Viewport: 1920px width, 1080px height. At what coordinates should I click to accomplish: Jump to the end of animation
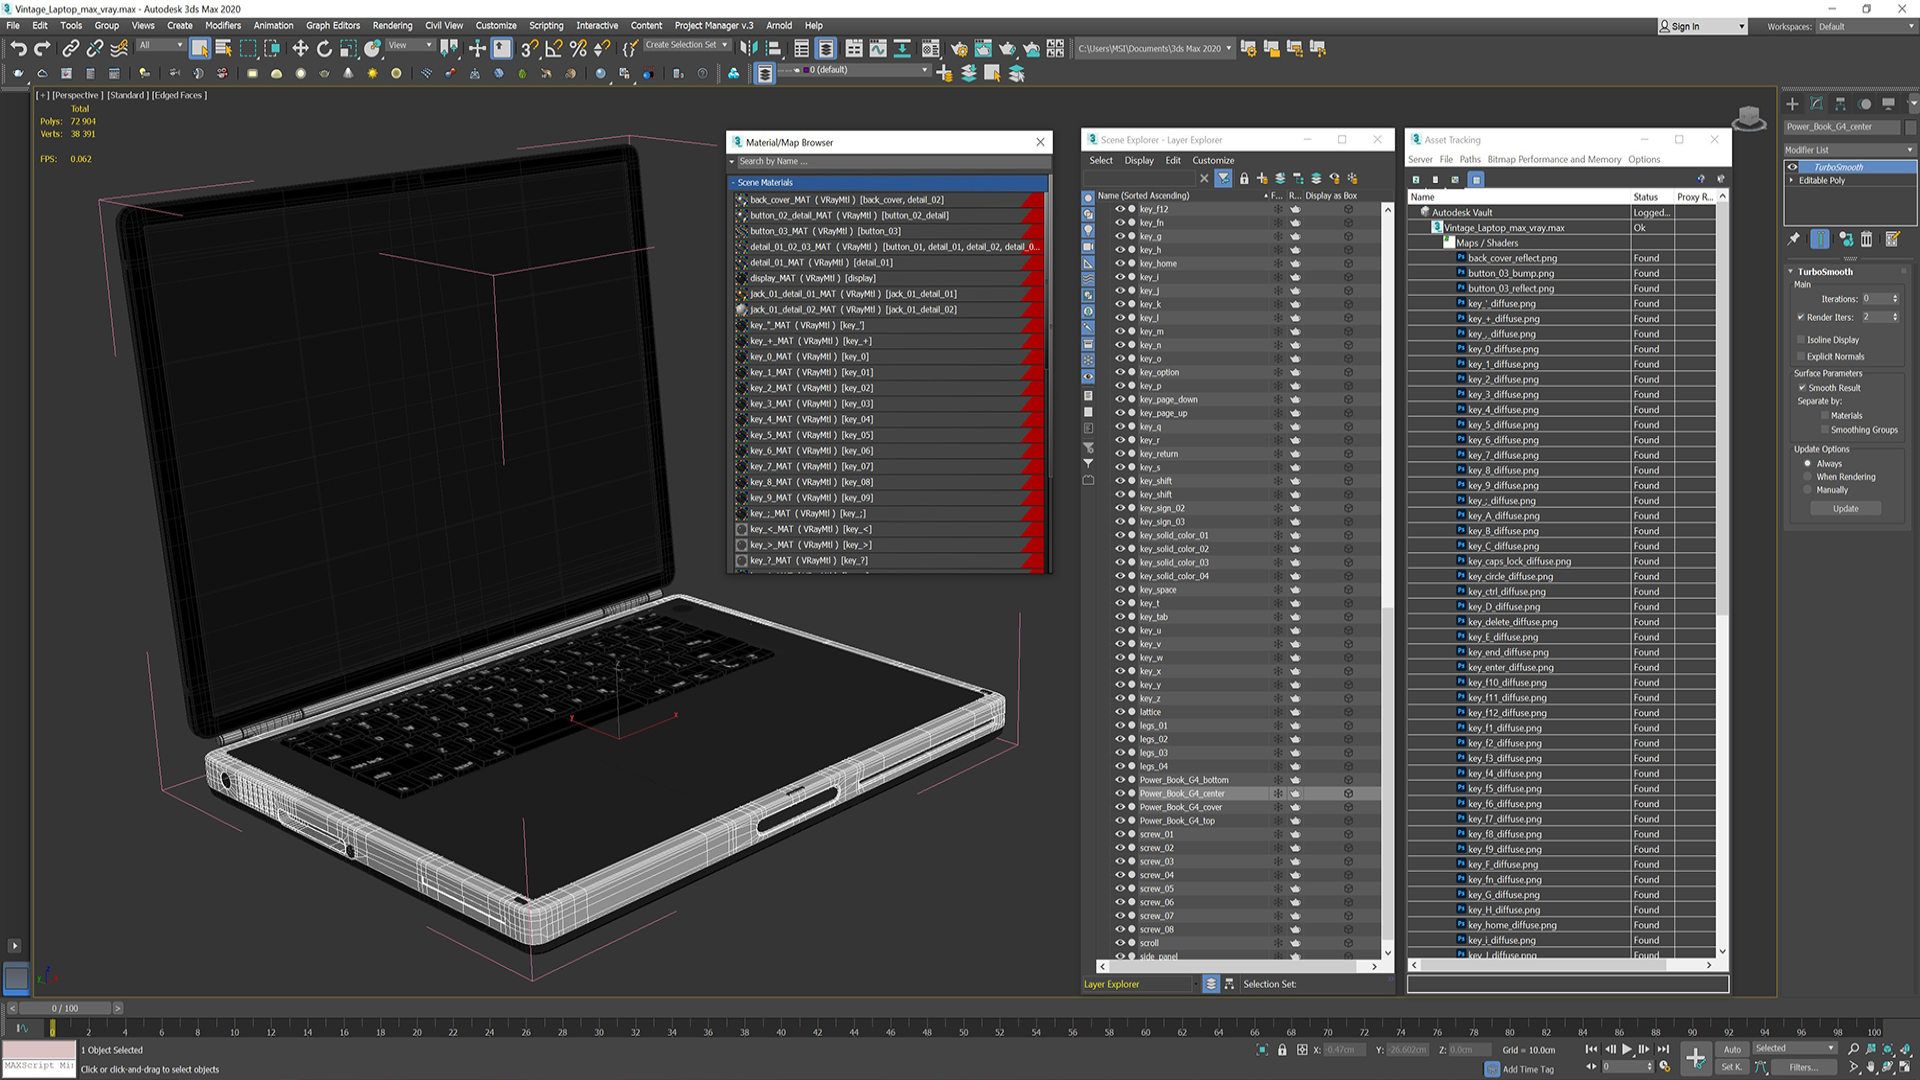coord(1663,1049)
